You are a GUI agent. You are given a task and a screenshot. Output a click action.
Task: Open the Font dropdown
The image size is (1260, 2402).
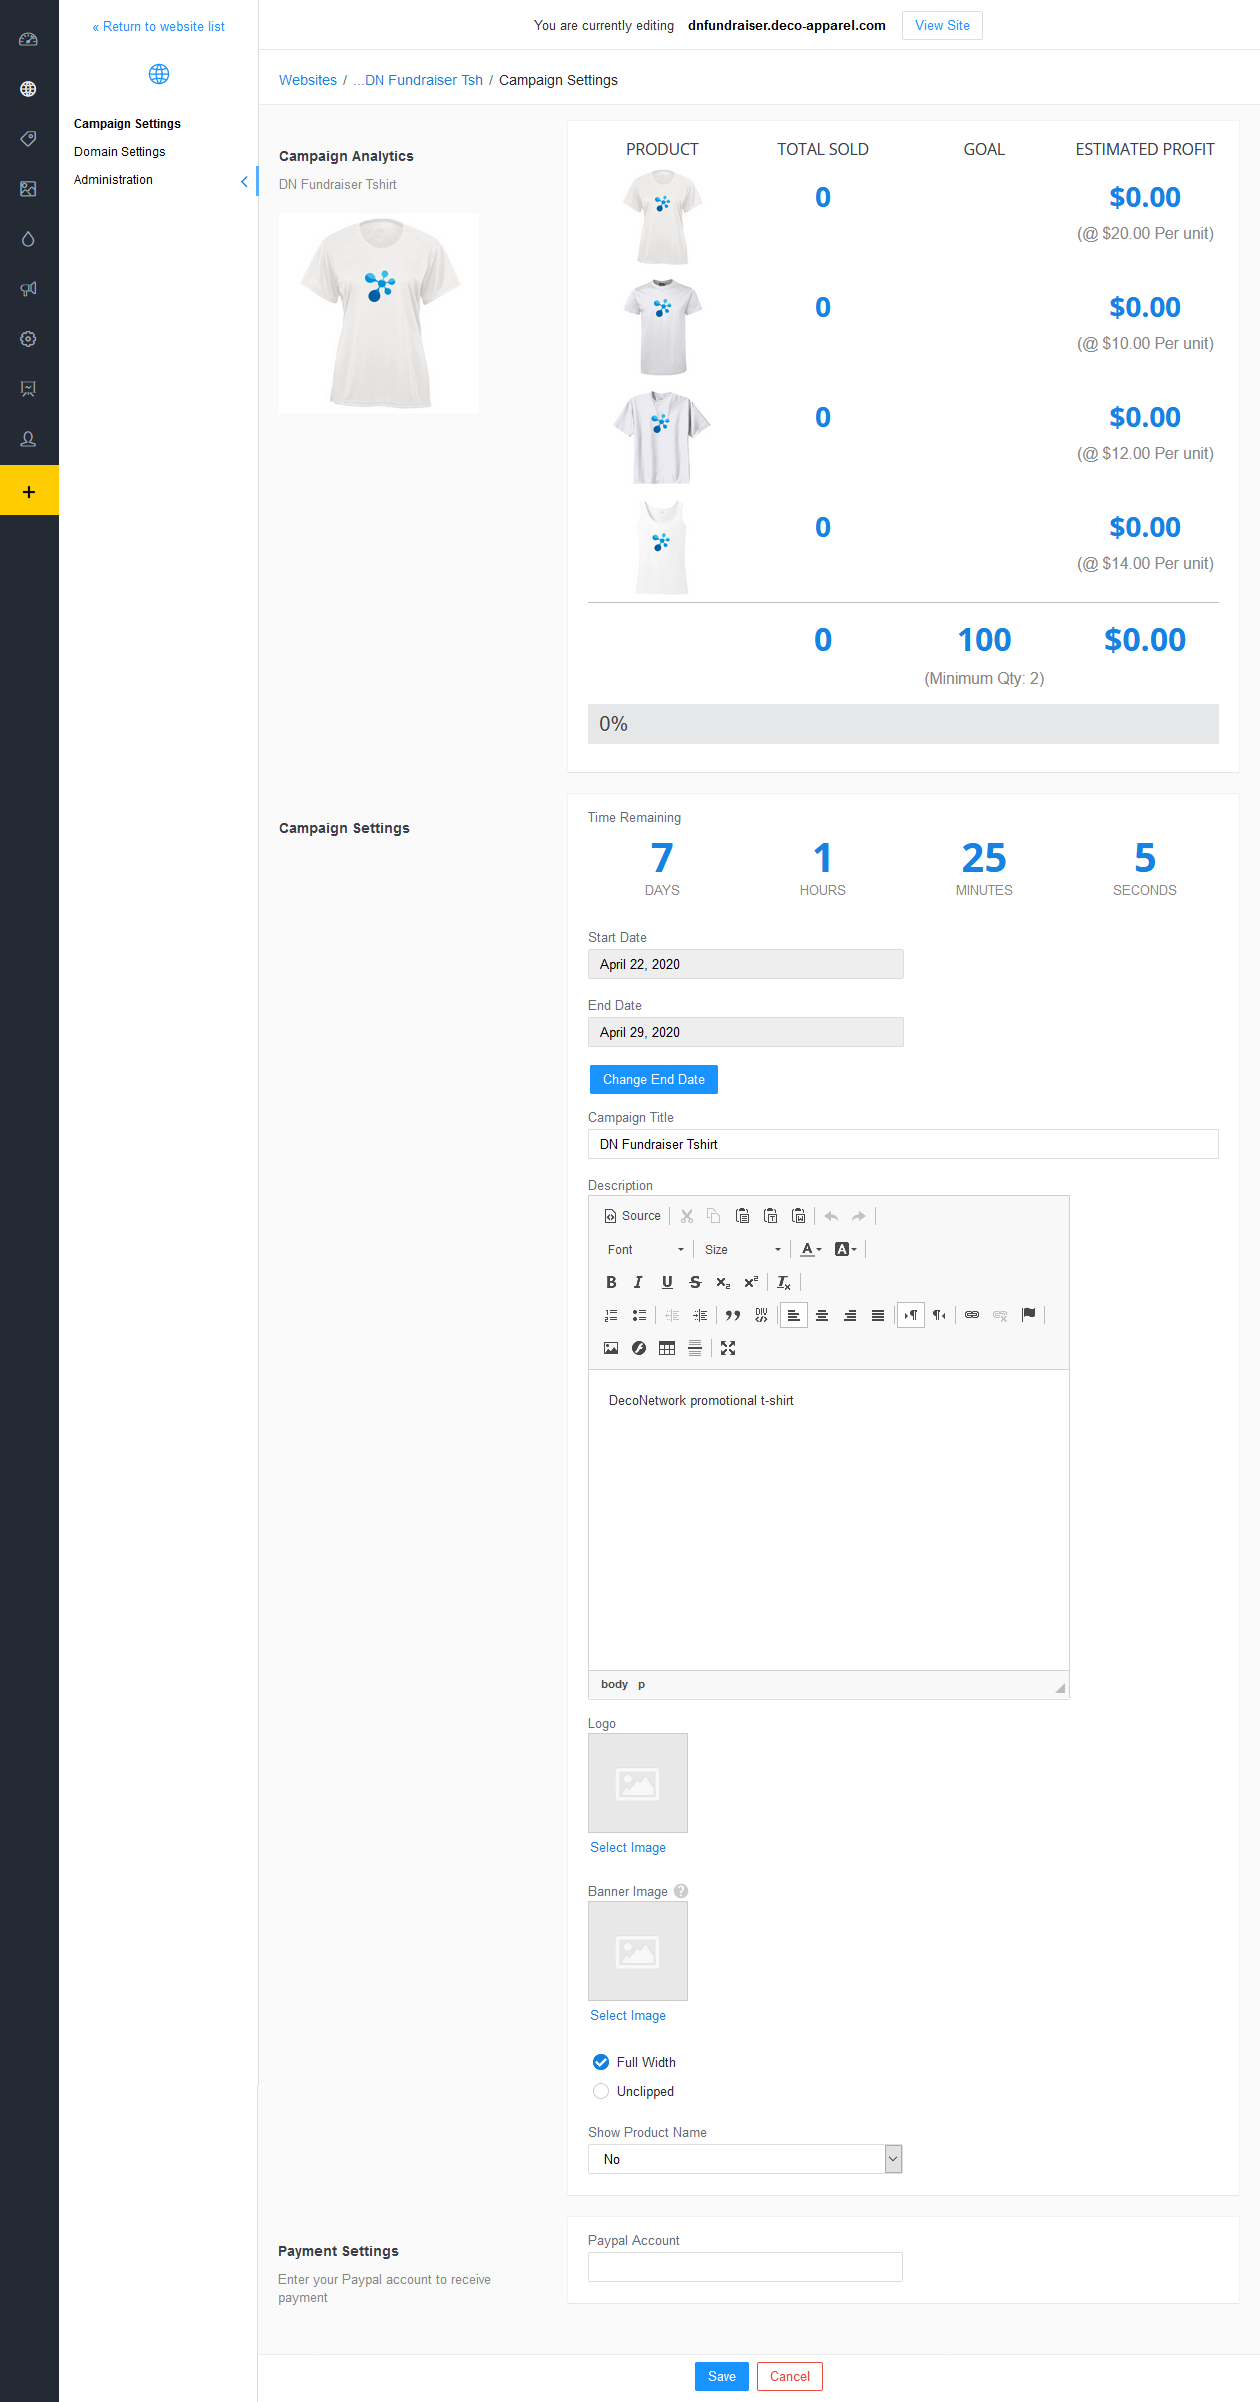tap(645, 1249)
